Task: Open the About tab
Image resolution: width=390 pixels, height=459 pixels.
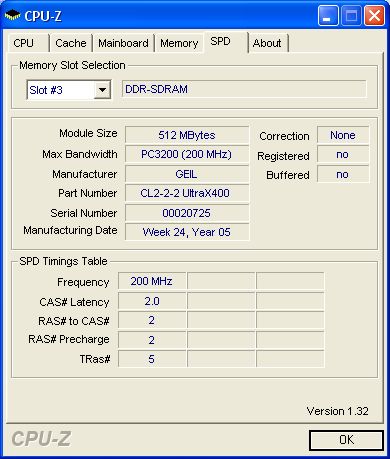Action: tap(268, 43)
